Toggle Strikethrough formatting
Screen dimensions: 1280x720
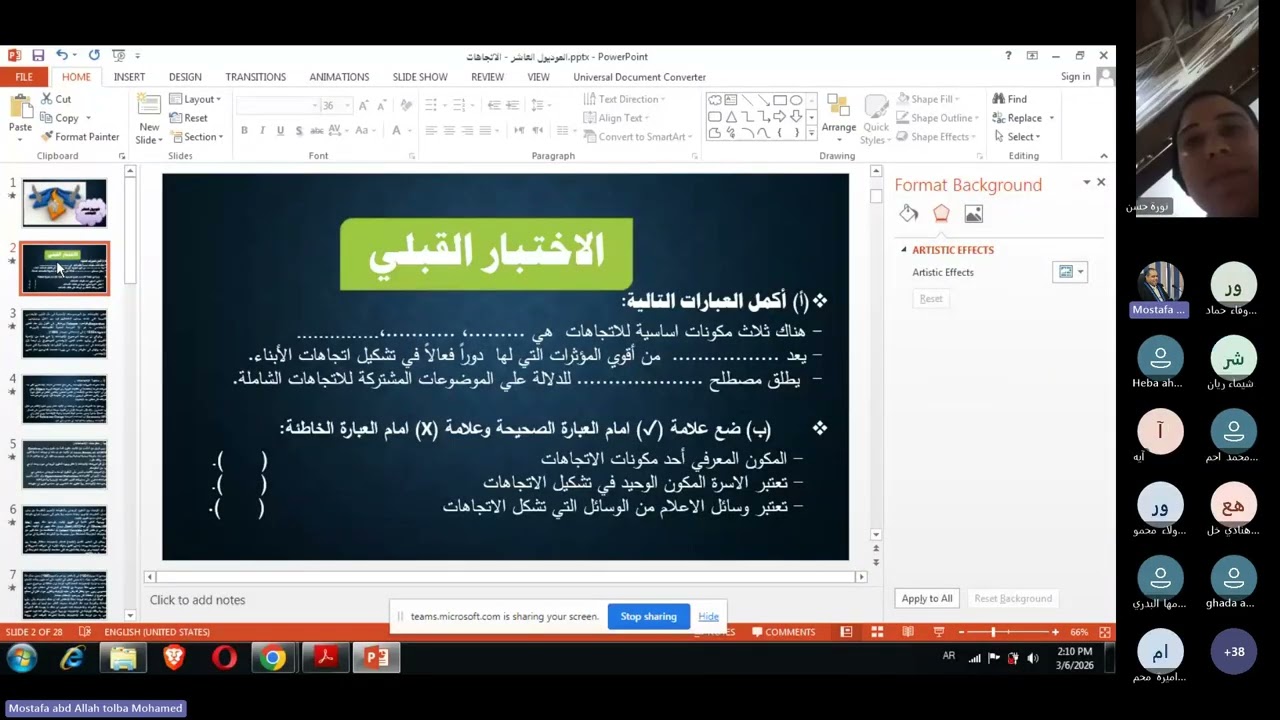(317, 131)
